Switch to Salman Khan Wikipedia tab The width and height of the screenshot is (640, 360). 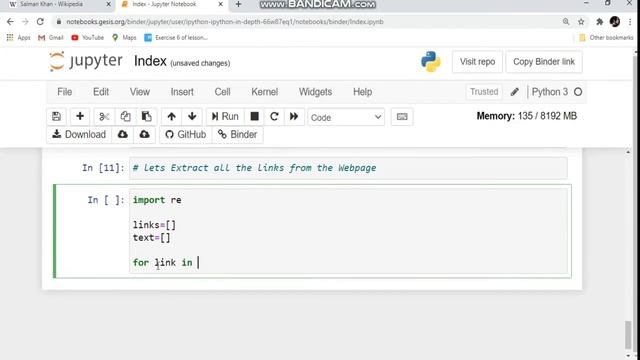[x=57, y=4]
